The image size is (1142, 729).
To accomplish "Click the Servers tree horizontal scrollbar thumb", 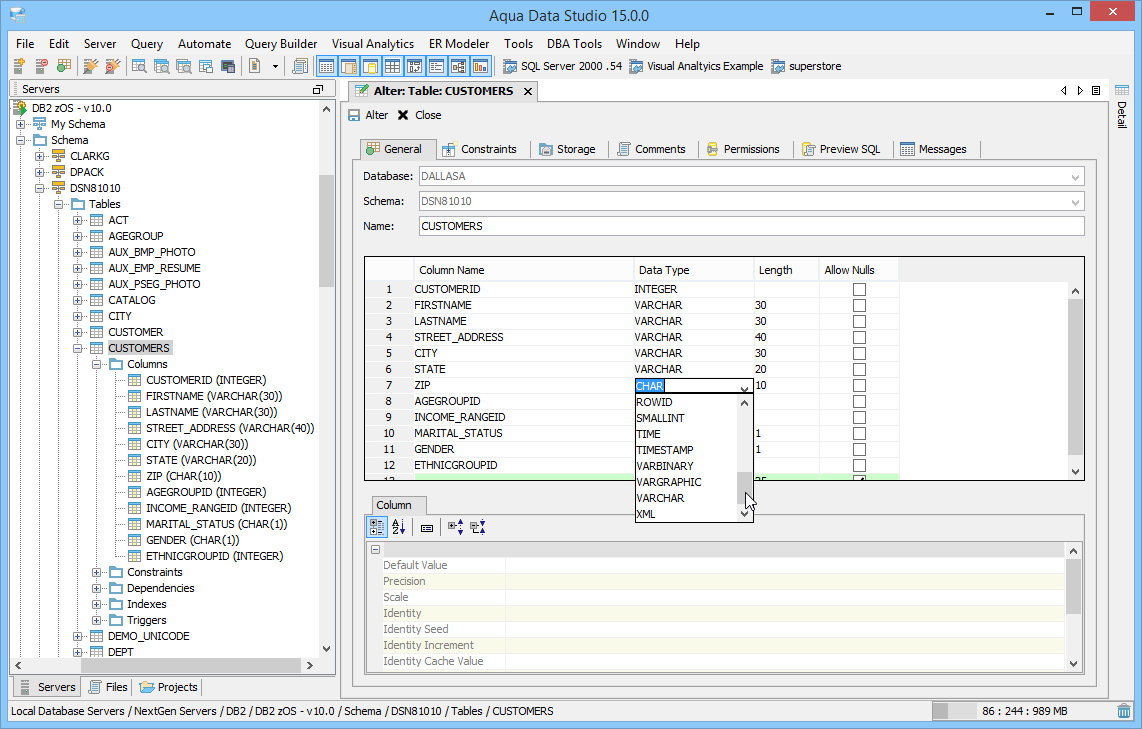I will 191,666.
